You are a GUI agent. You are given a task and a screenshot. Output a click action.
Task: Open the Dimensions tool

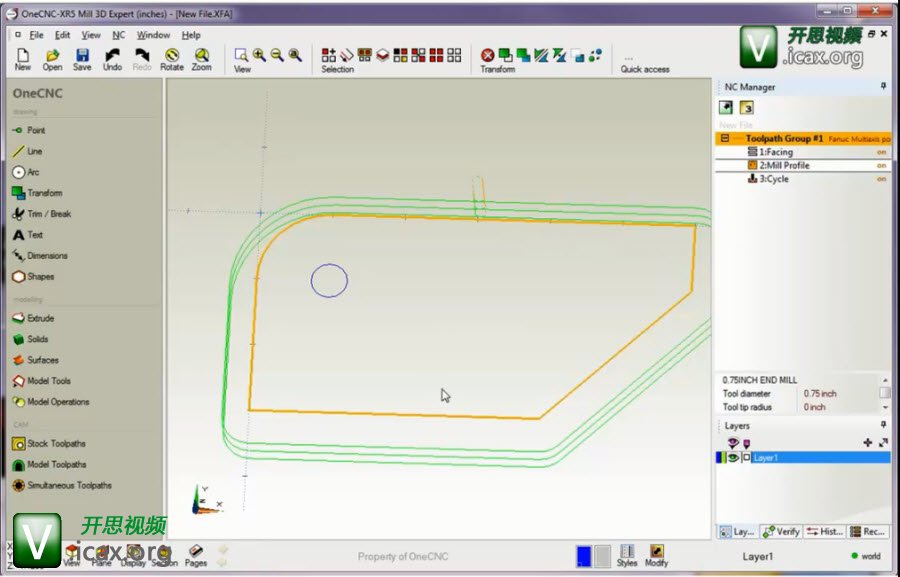[x=47, y=256]
